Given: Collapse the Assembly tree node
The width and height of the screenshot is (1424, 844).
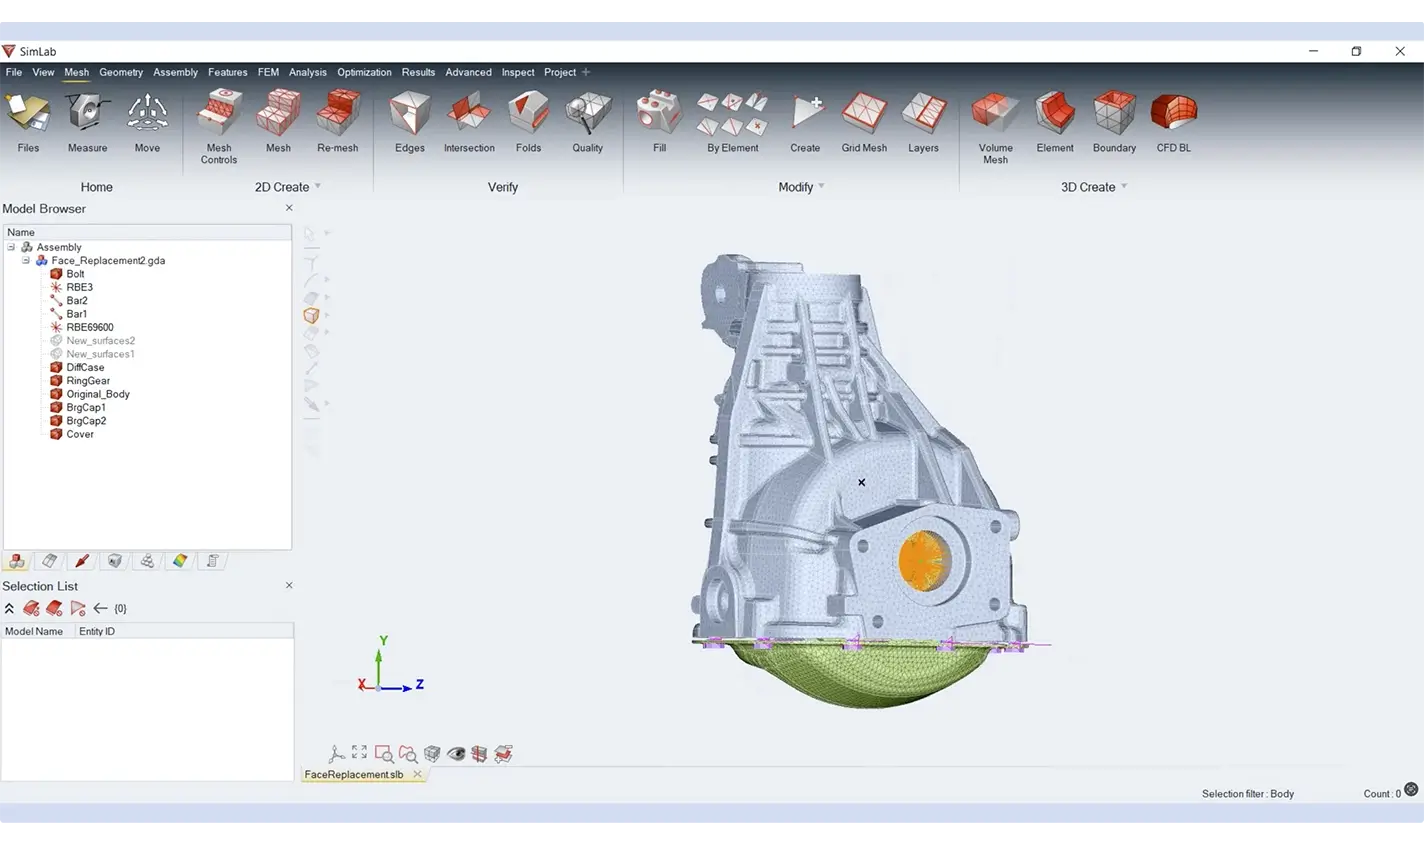Looking at the screenshot, I should pyautogui.click(x=12, y=247).
